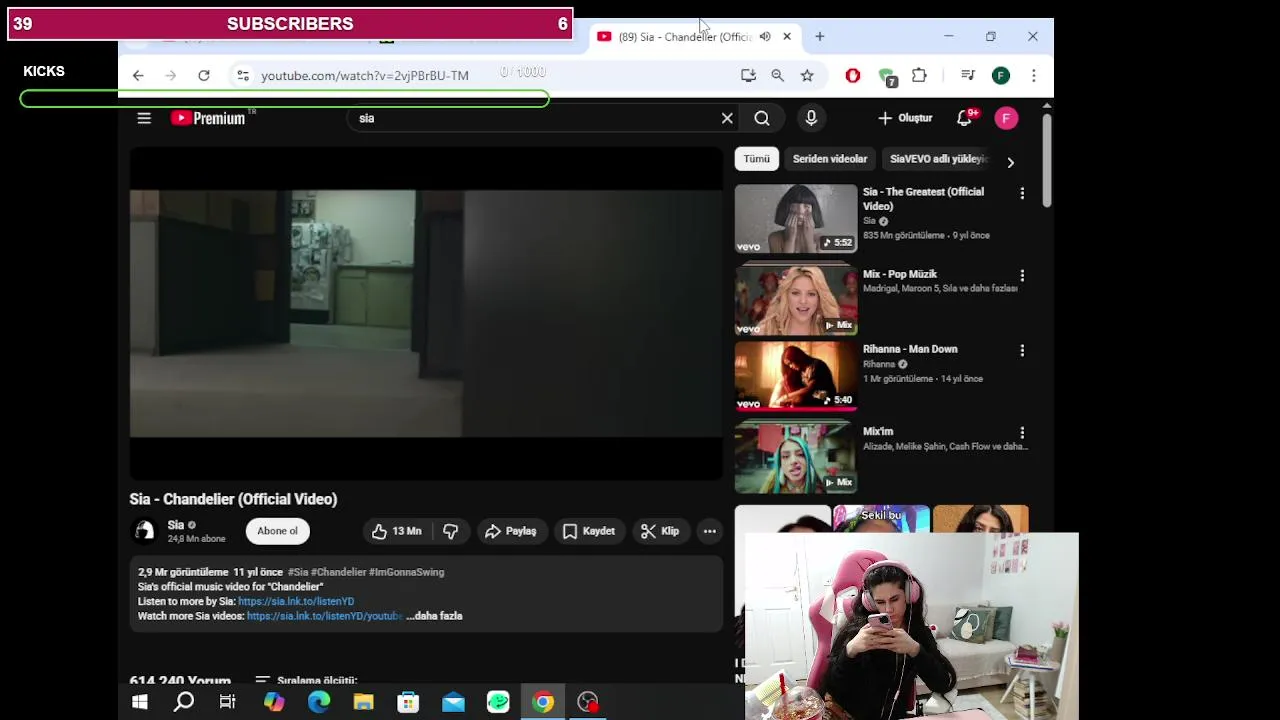1280x720 pixels.
Task: Open the #Chandelier hashtag
Action: coord(339,572)
